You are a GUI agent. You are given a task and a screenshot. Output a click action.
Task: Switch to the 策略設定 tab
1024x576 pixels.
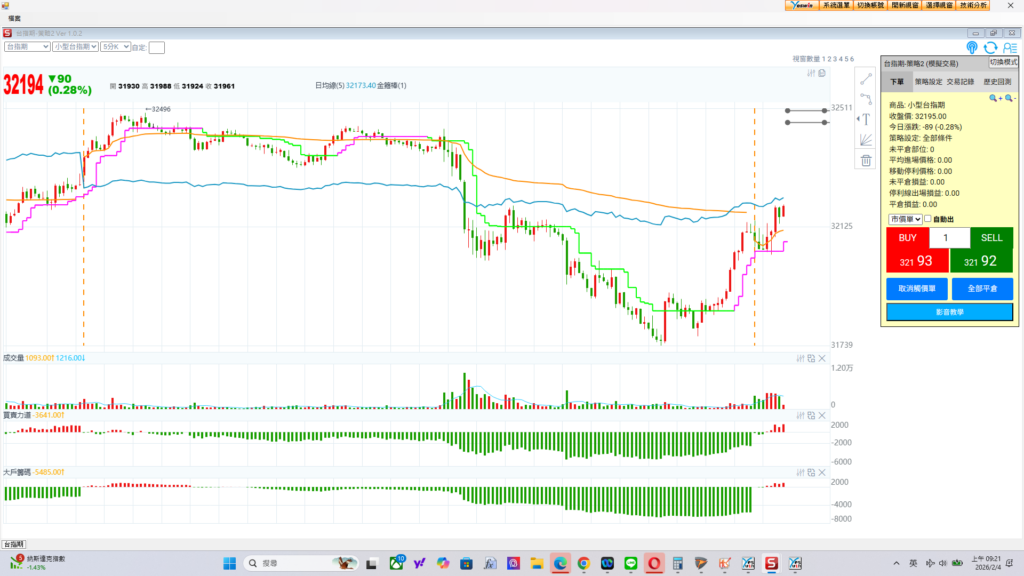tap(928, 81)
